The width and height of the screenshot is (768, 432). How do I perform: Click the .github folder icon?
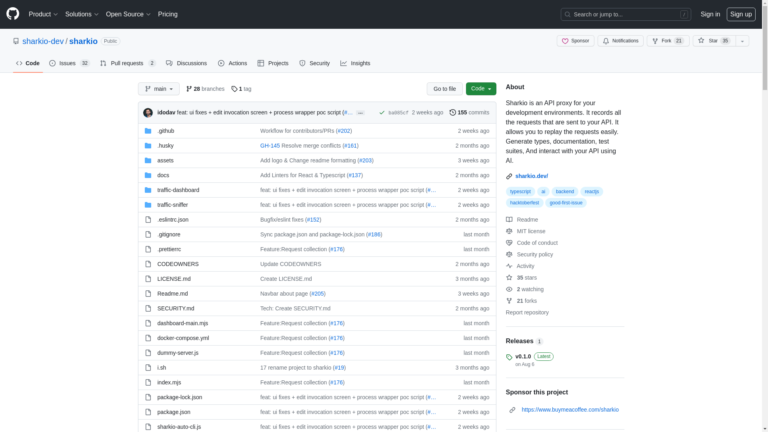[x=148, y=131]
